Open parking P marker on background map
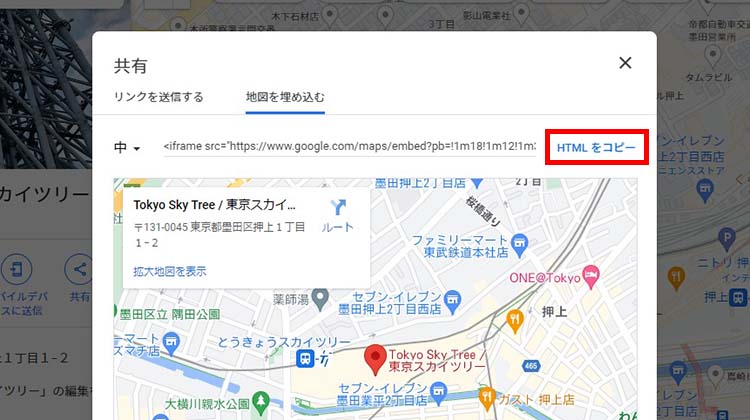 (x=727, y=239)
